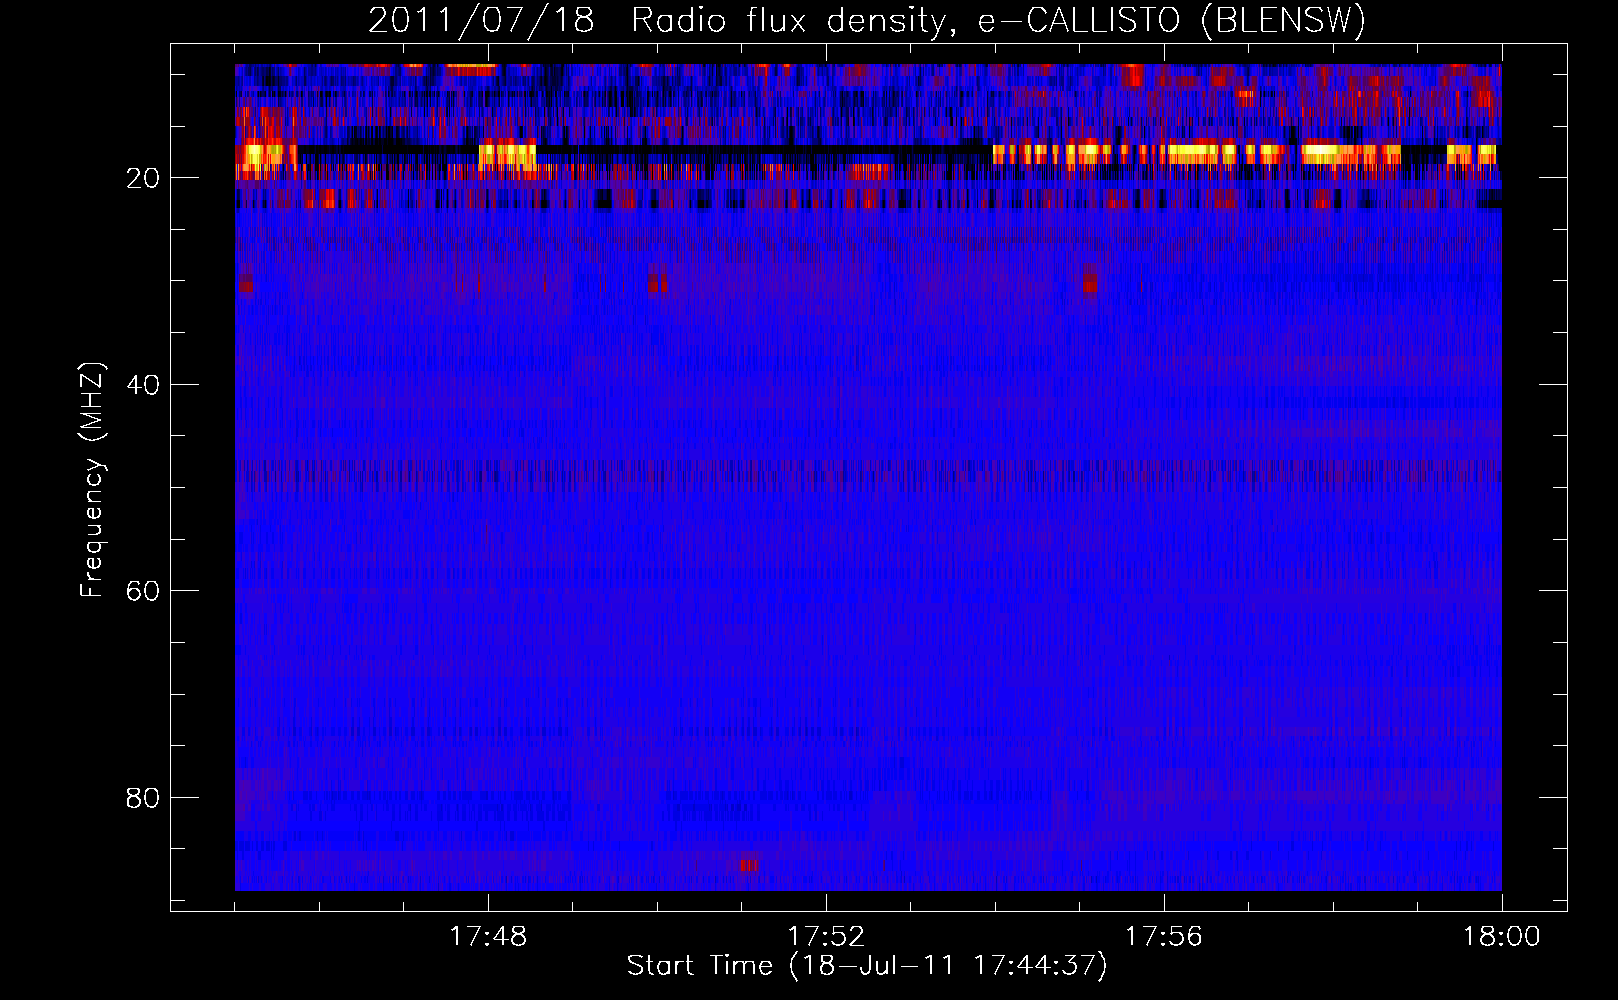Click the 17:48 time tick label
The height and width of the screenshot is (1000, 1618).
coord(488,937)
